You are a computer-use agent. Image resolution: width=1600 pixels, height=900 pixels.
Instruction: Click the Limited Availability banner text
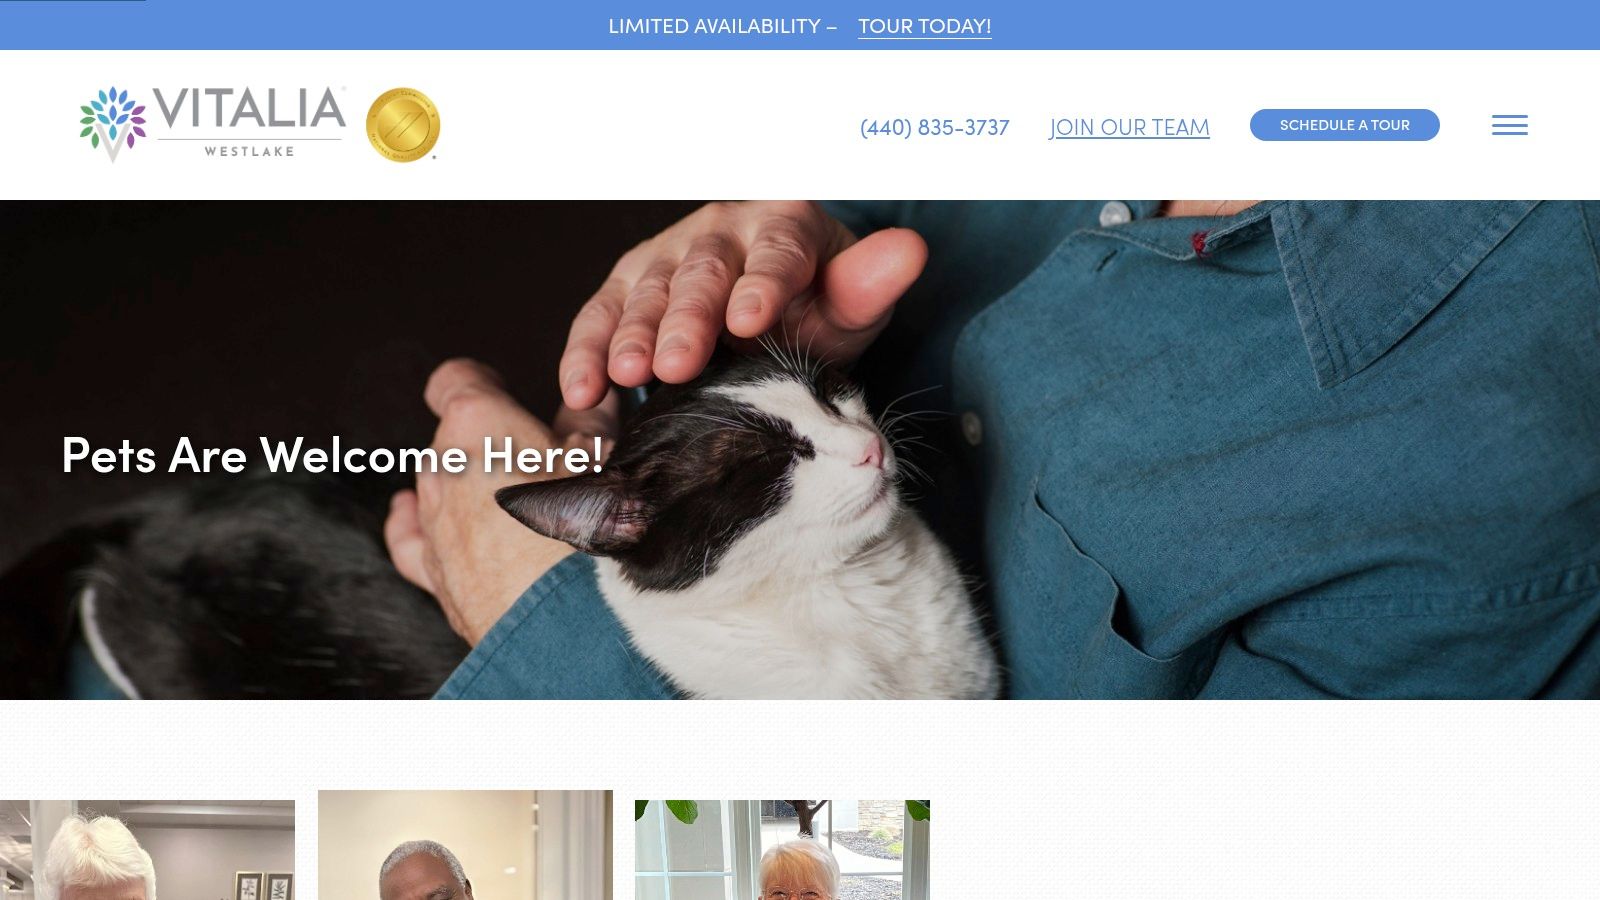click(x=714, y=26)
